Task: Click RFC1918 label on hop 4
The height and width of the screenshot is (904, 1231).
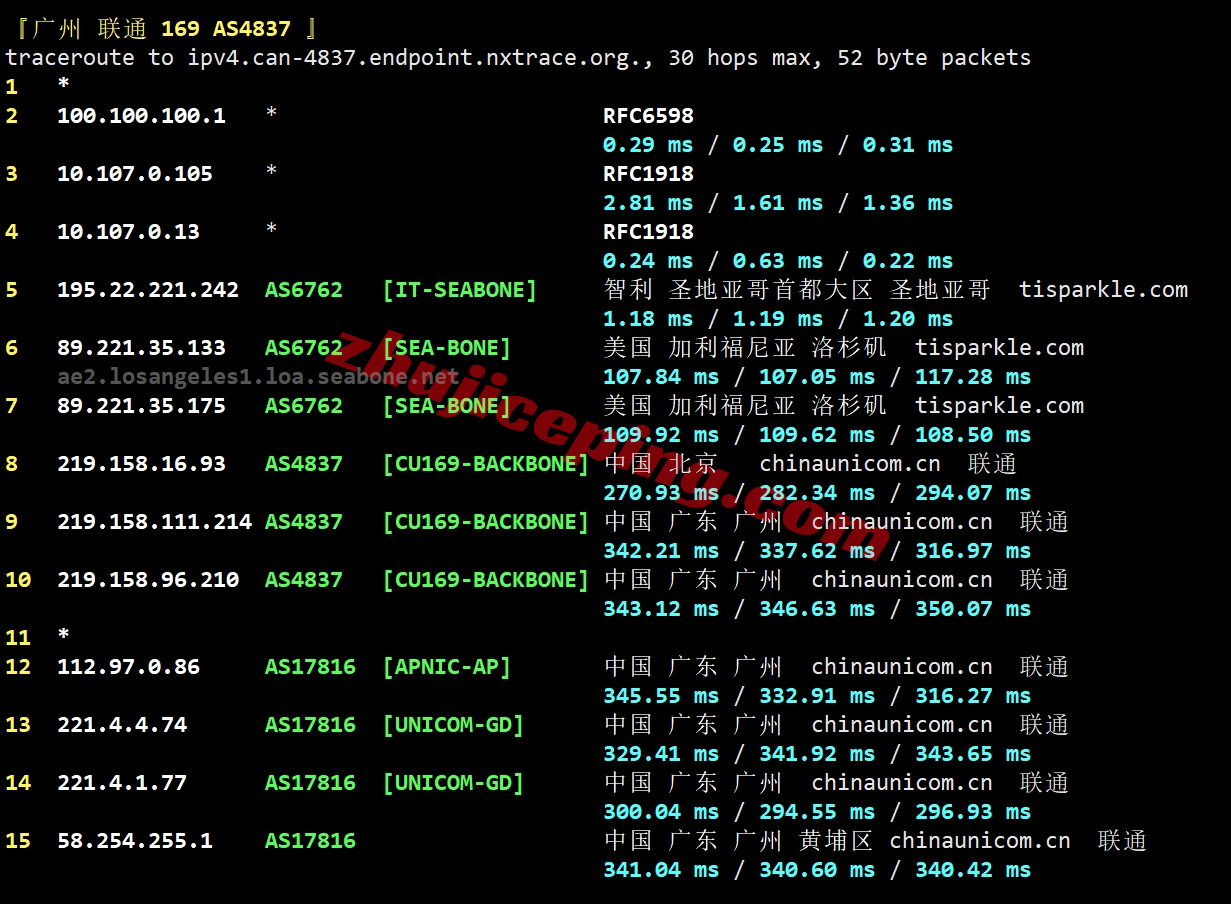Action: tap(648, 232)
